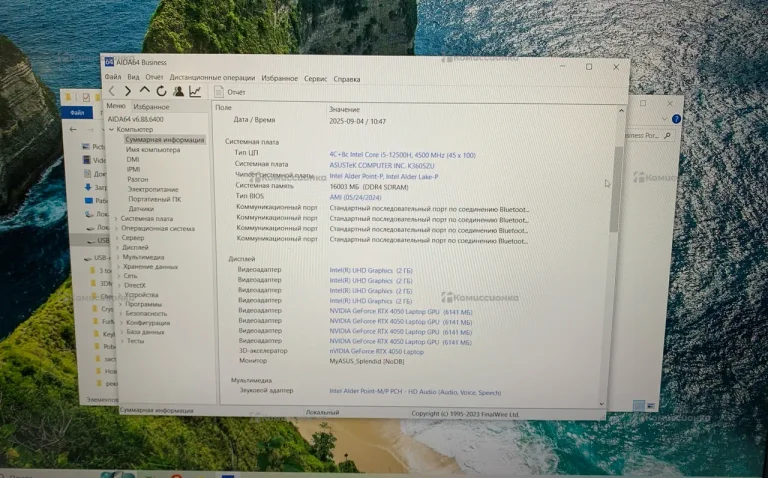Image resolution: width=768 pixels, height=478 pixels.
Task: Open the Отчёт menu in menu bar
Action: point(154,77)
